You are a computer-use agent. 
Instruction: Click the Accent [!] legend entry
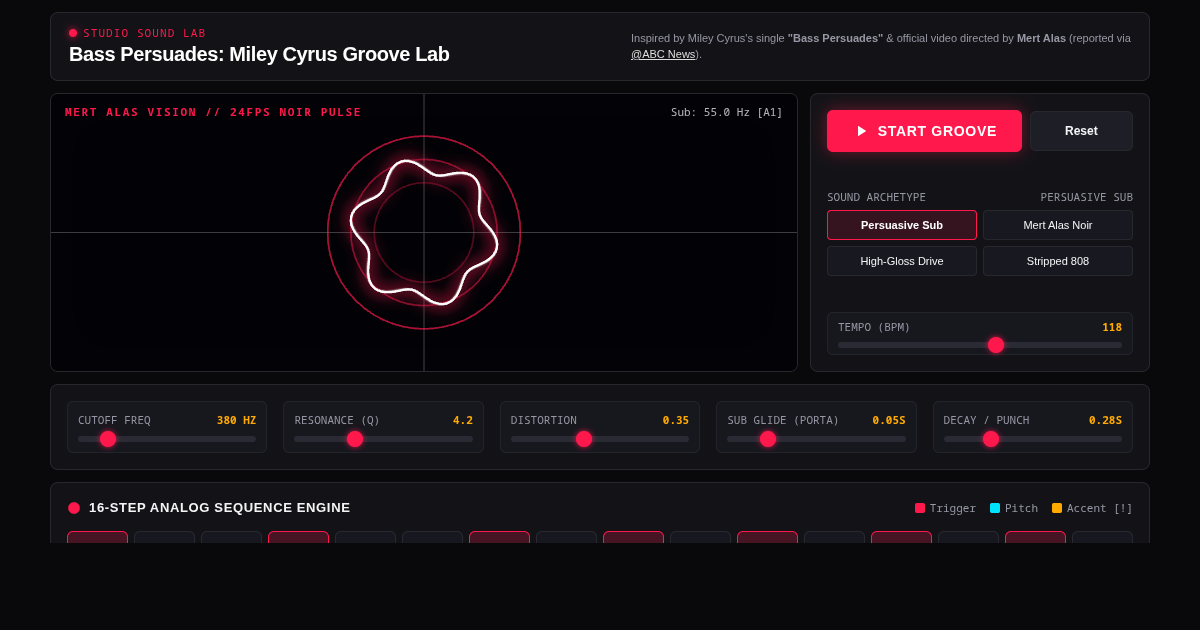[1092, 508]
